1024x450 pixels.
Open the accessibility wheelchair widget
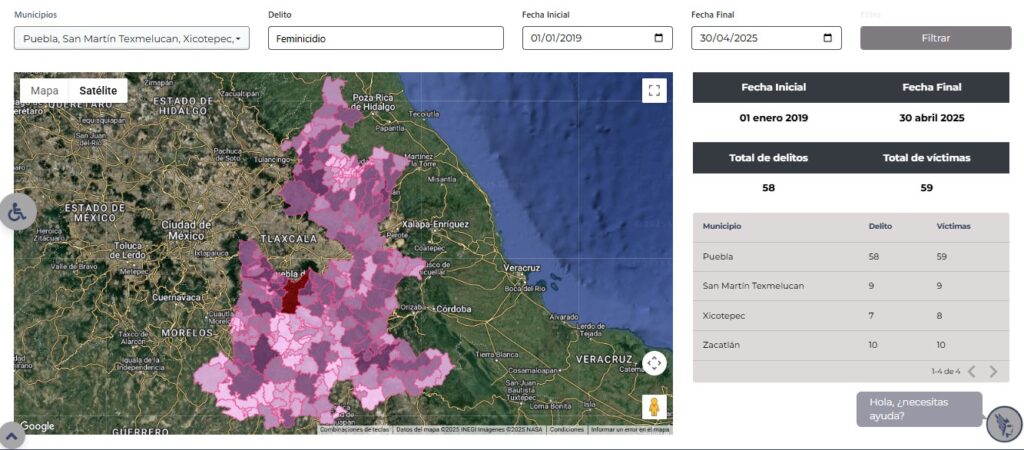click(x=18, y=212)
